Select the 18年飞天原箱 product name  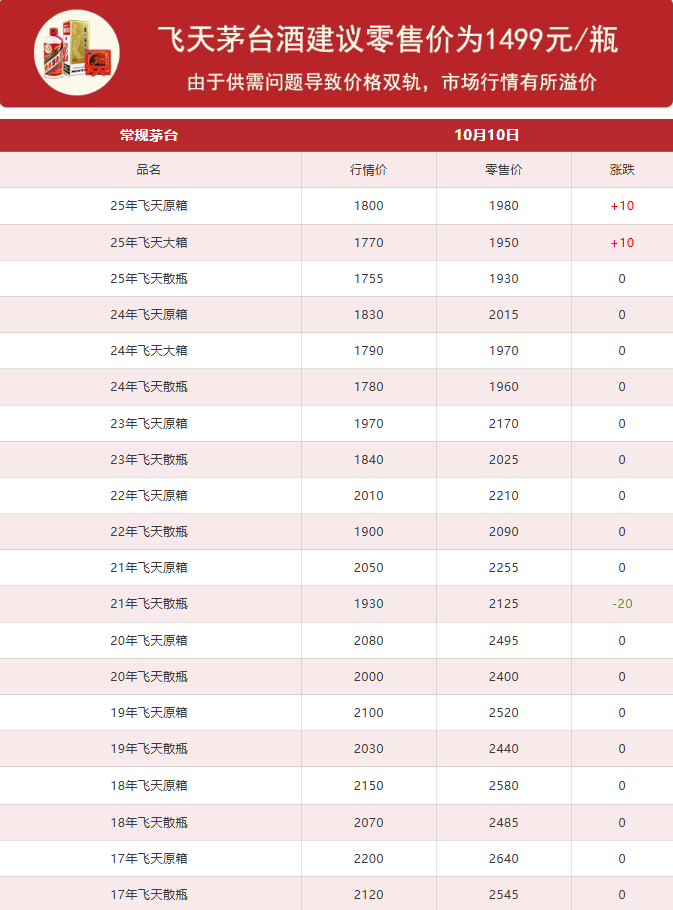[149, 786]
